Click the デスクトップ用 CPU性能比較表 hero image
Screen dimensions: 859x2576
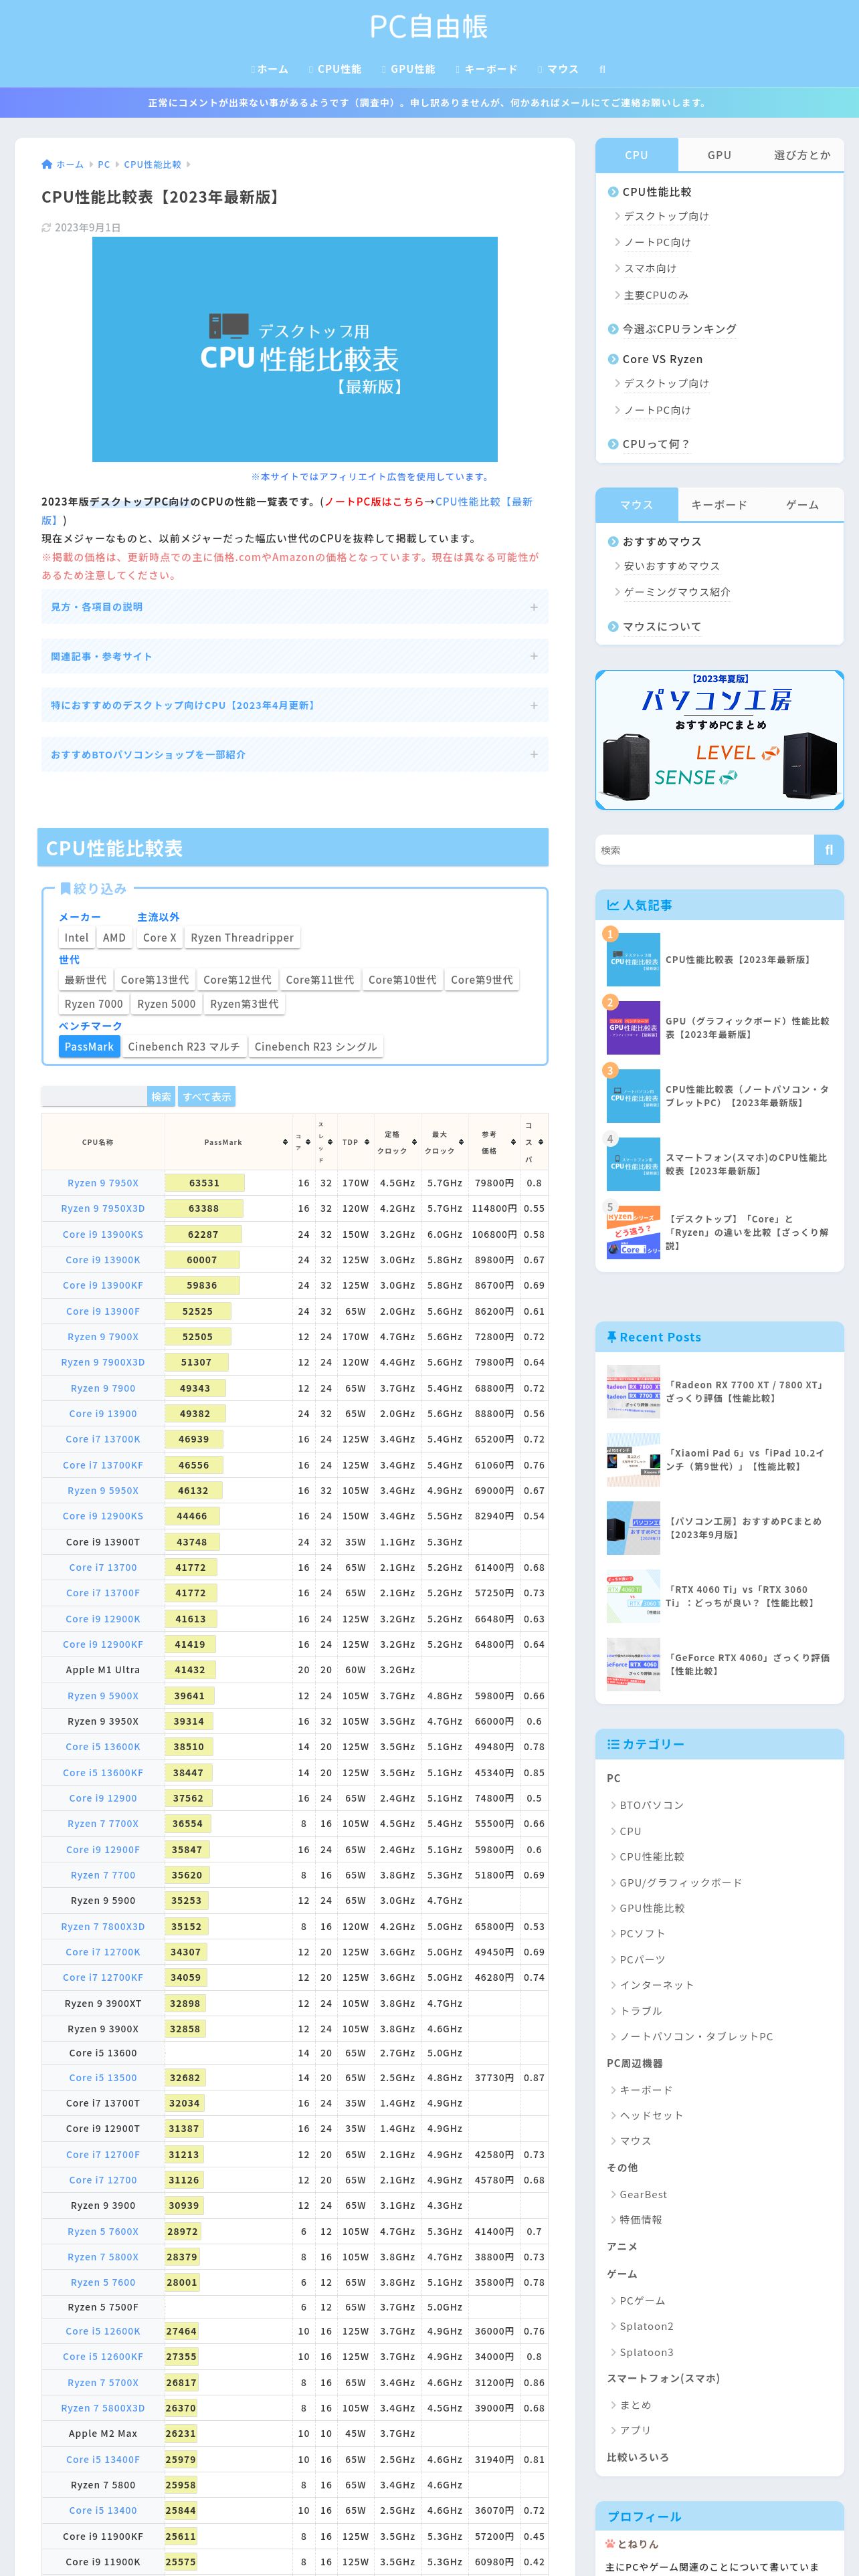coord(295,349)
